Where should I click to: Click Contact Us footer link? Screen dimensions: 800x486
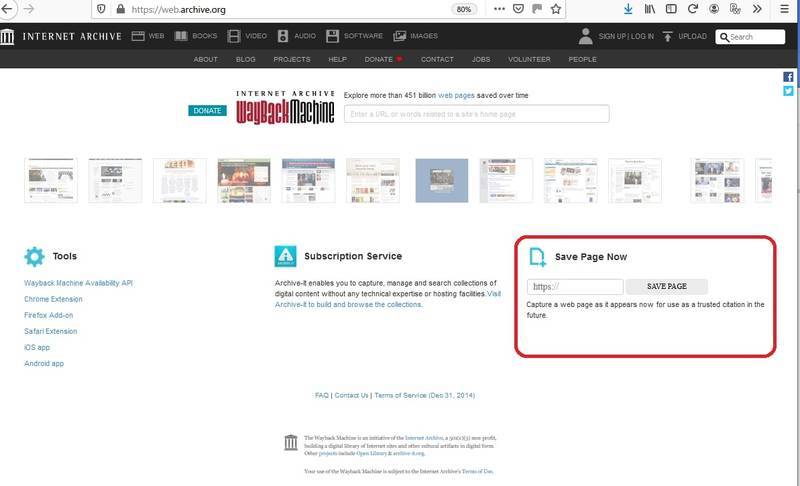click(x=352, y=395)
